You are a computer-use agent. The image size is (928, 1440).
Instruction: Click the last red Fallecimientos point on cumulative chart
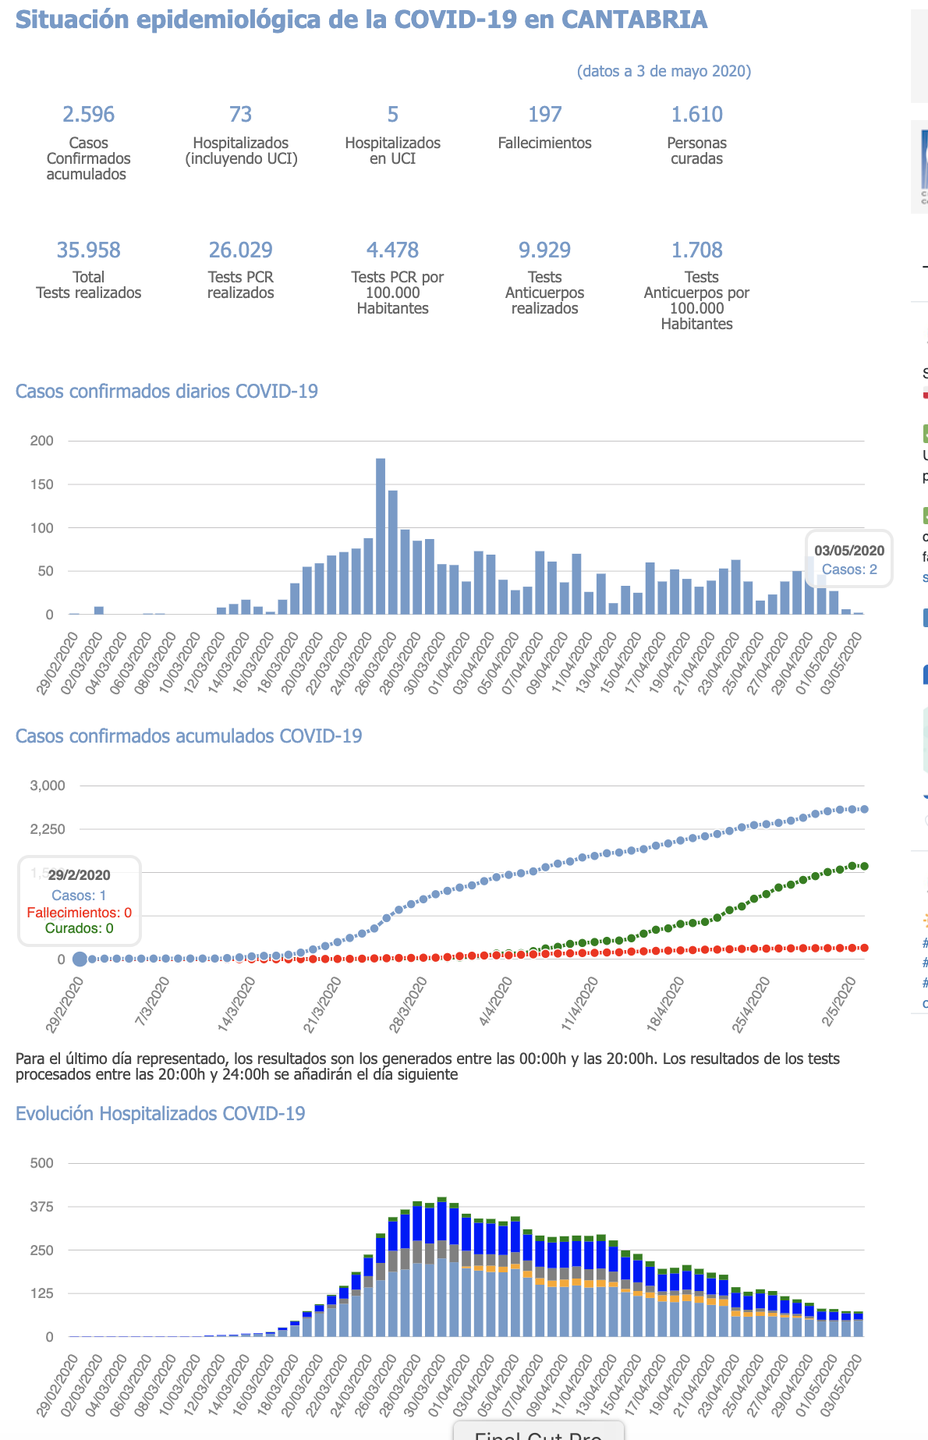[863, 947]
